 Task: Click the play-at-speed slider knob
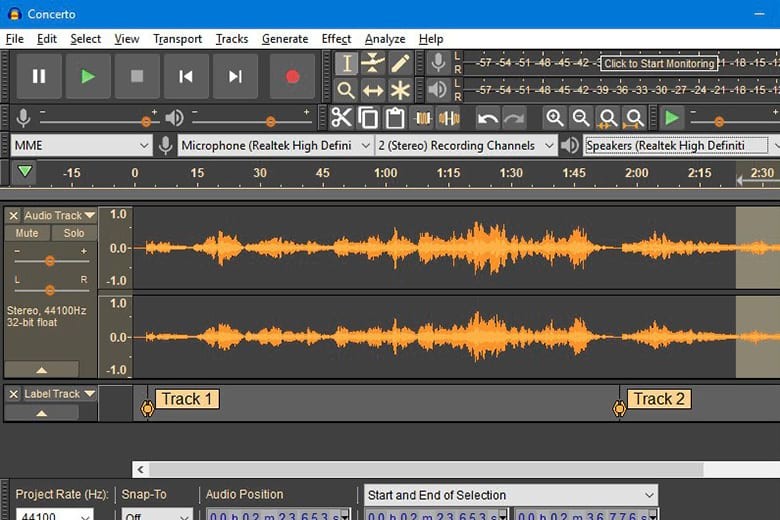click(x=719, y=121)
